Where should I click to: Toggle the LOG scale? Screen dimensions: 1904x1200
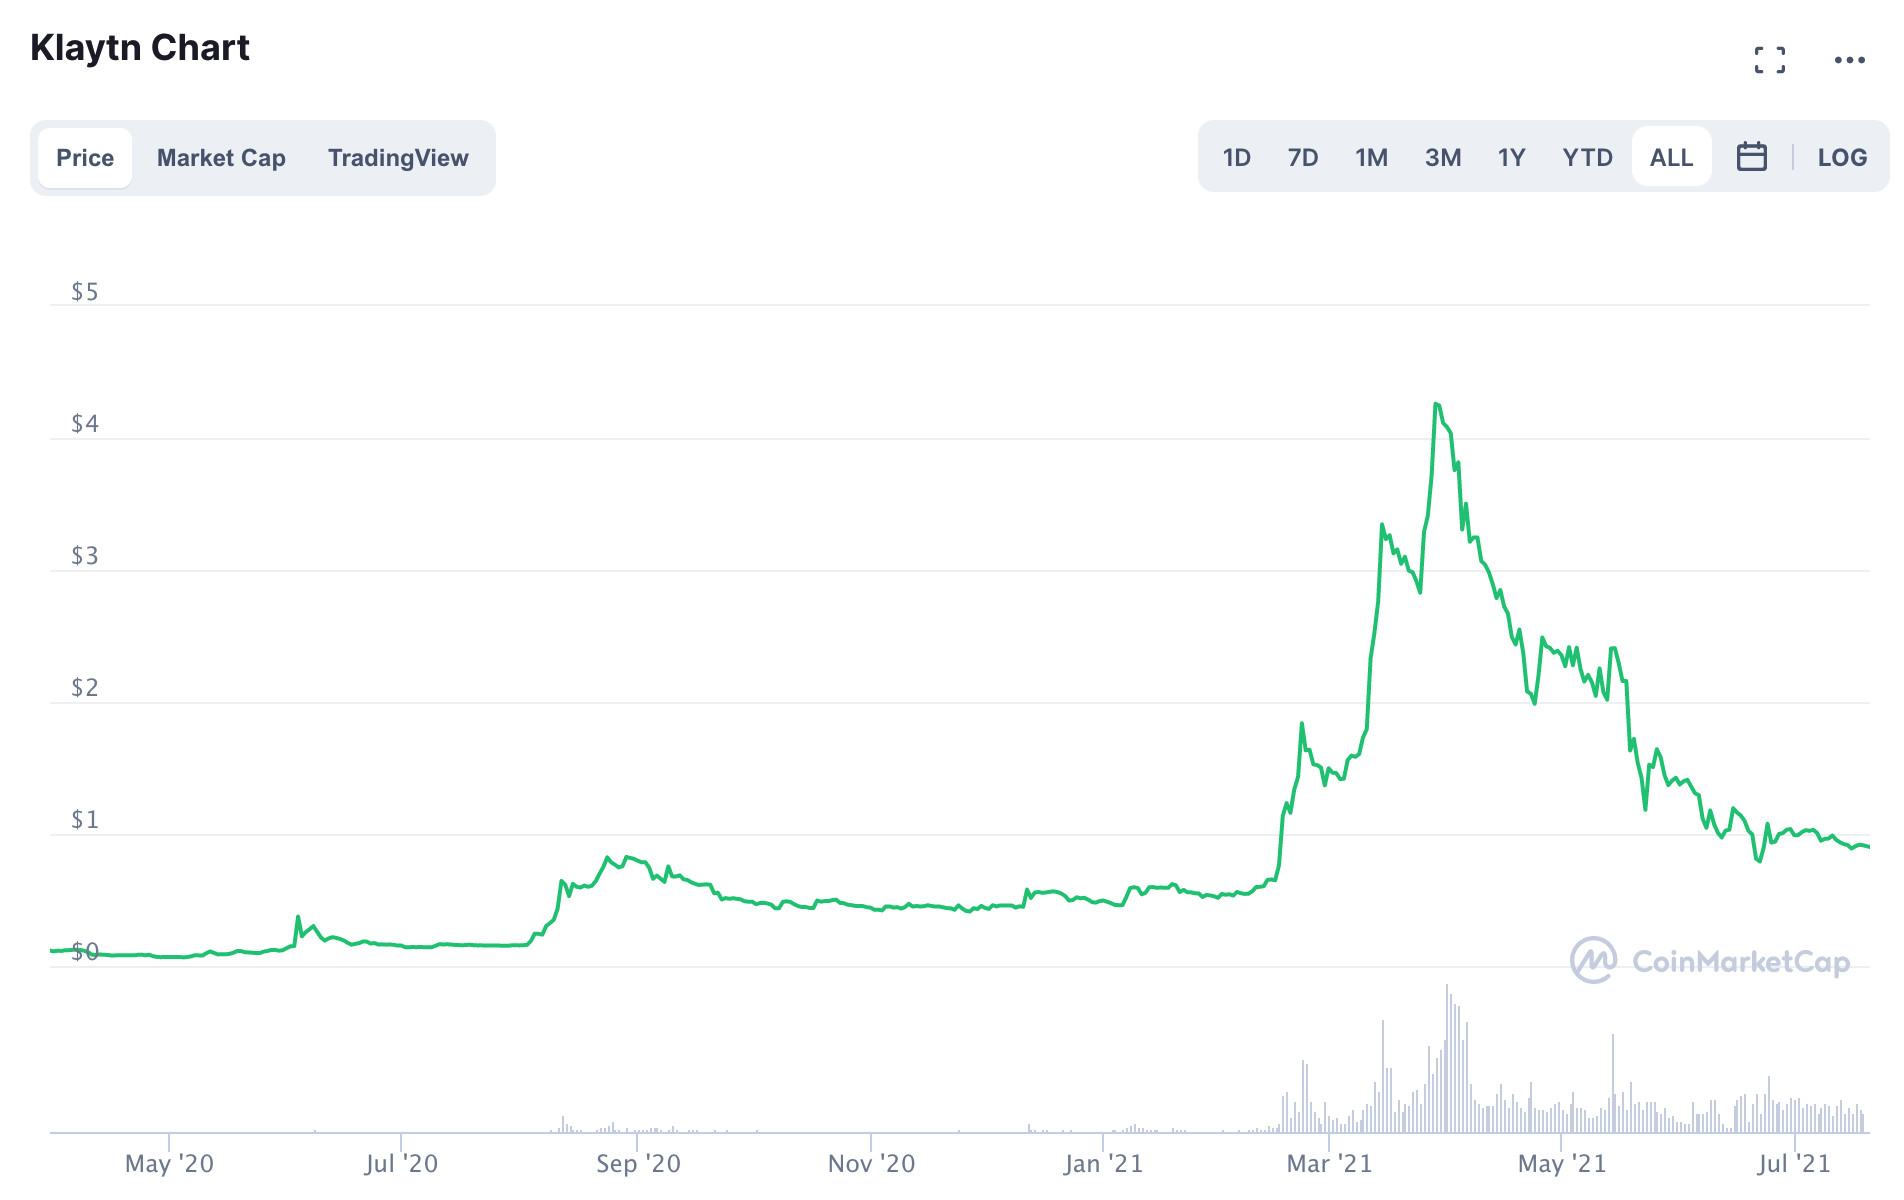pyautogui.click(x=1842, y=157)
